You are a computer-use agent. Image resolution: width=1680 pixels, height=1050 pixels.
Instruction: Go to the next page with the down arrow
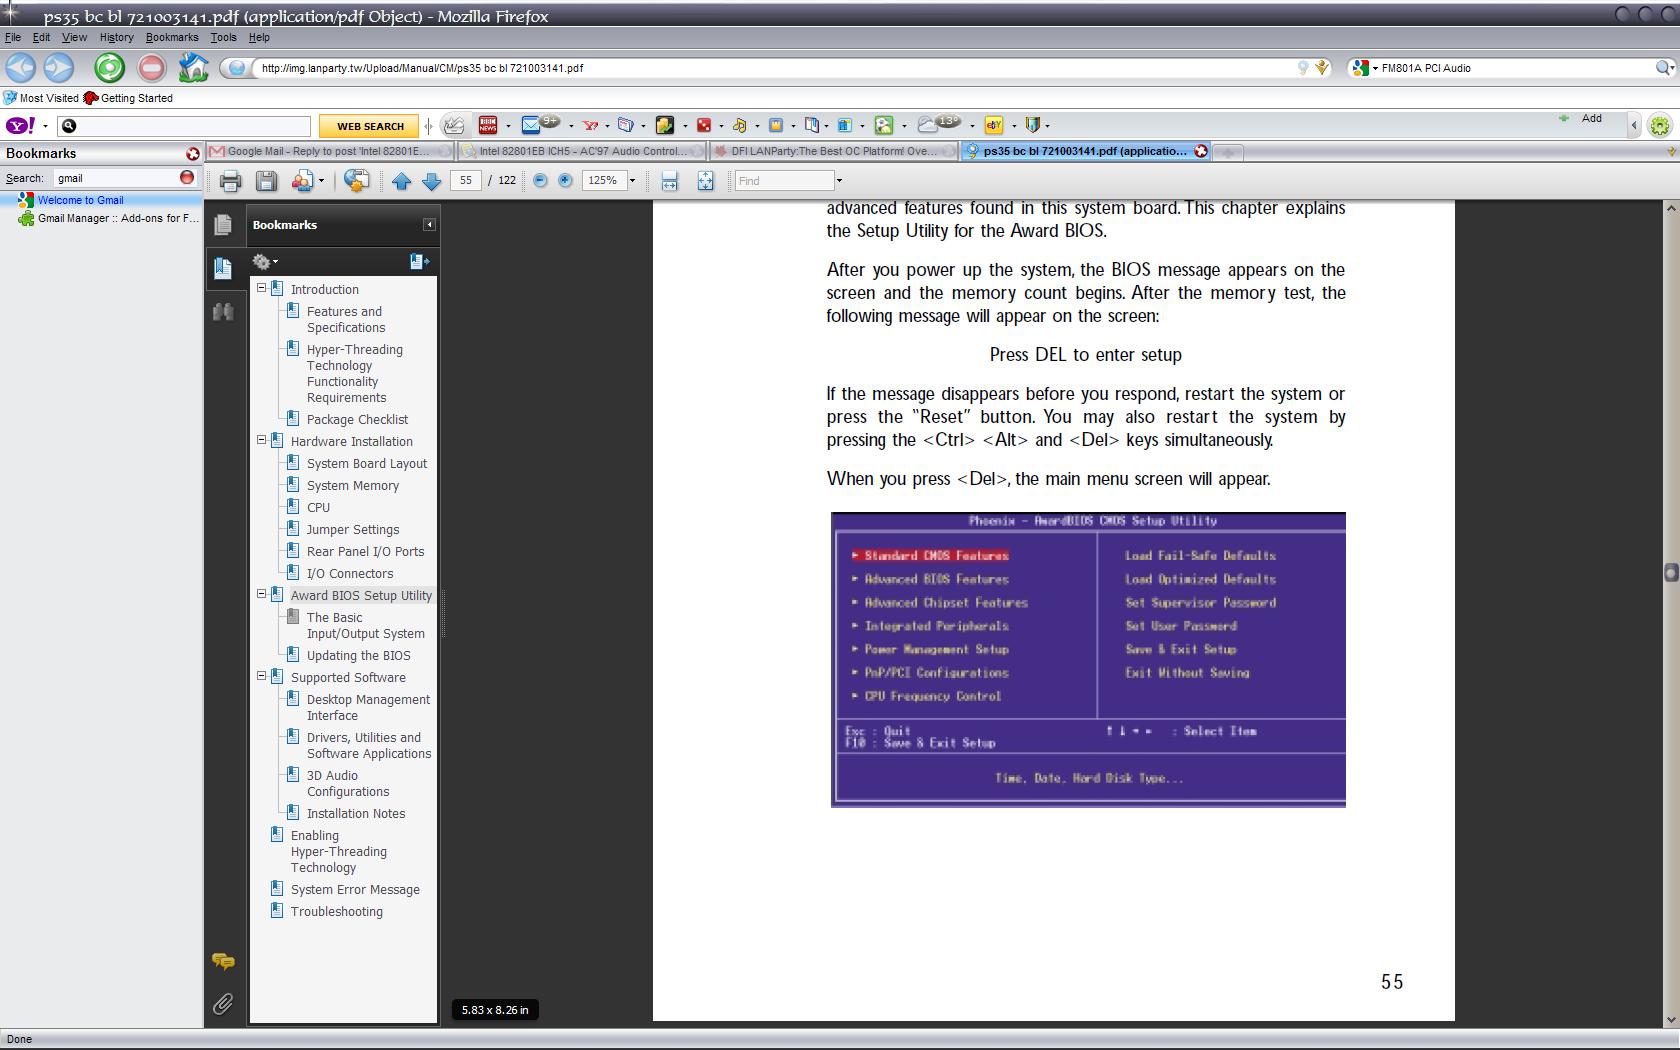[432, 181]
